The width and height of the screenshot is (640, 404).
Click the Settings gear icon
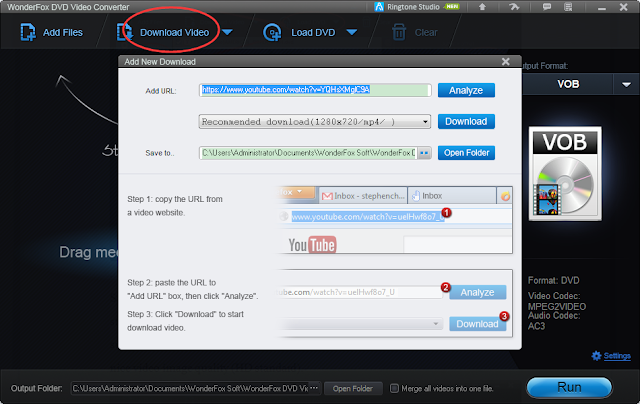(x=596, y=356)
